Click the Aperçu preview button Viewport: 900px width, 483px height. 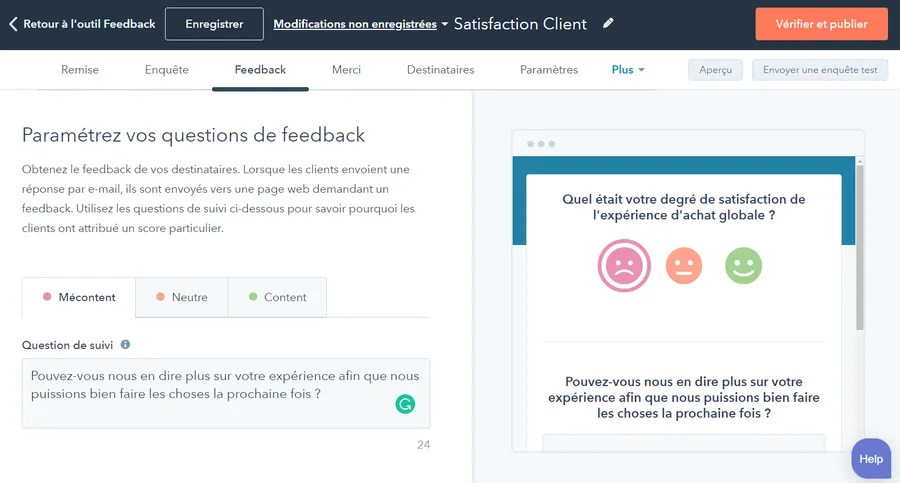(715, 70)
